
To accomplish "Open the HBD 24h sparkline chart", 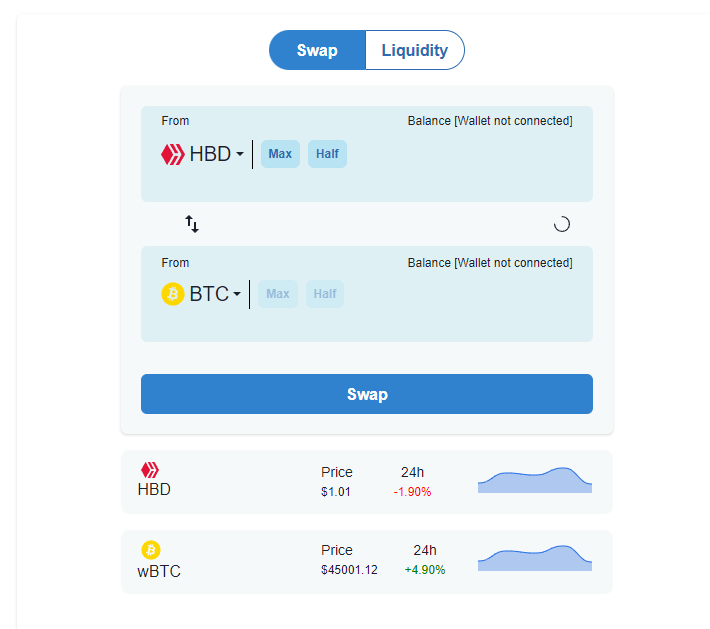I will point(535,480).
